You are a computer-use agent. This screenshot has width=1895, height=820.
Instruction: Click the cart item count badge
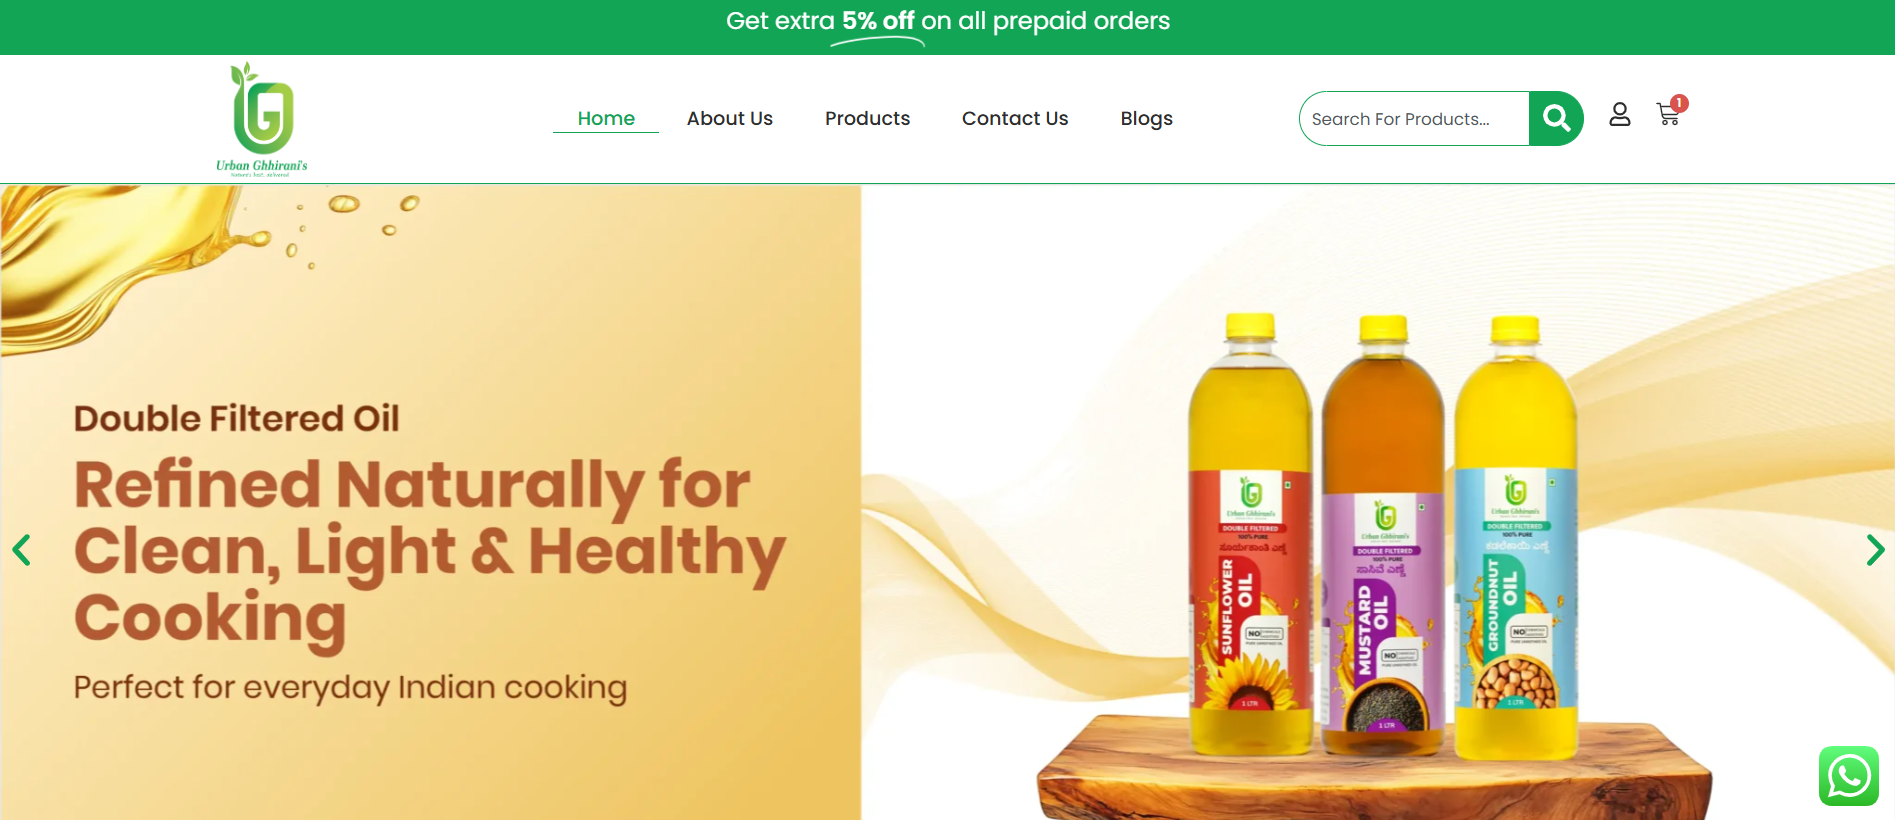1679,103
